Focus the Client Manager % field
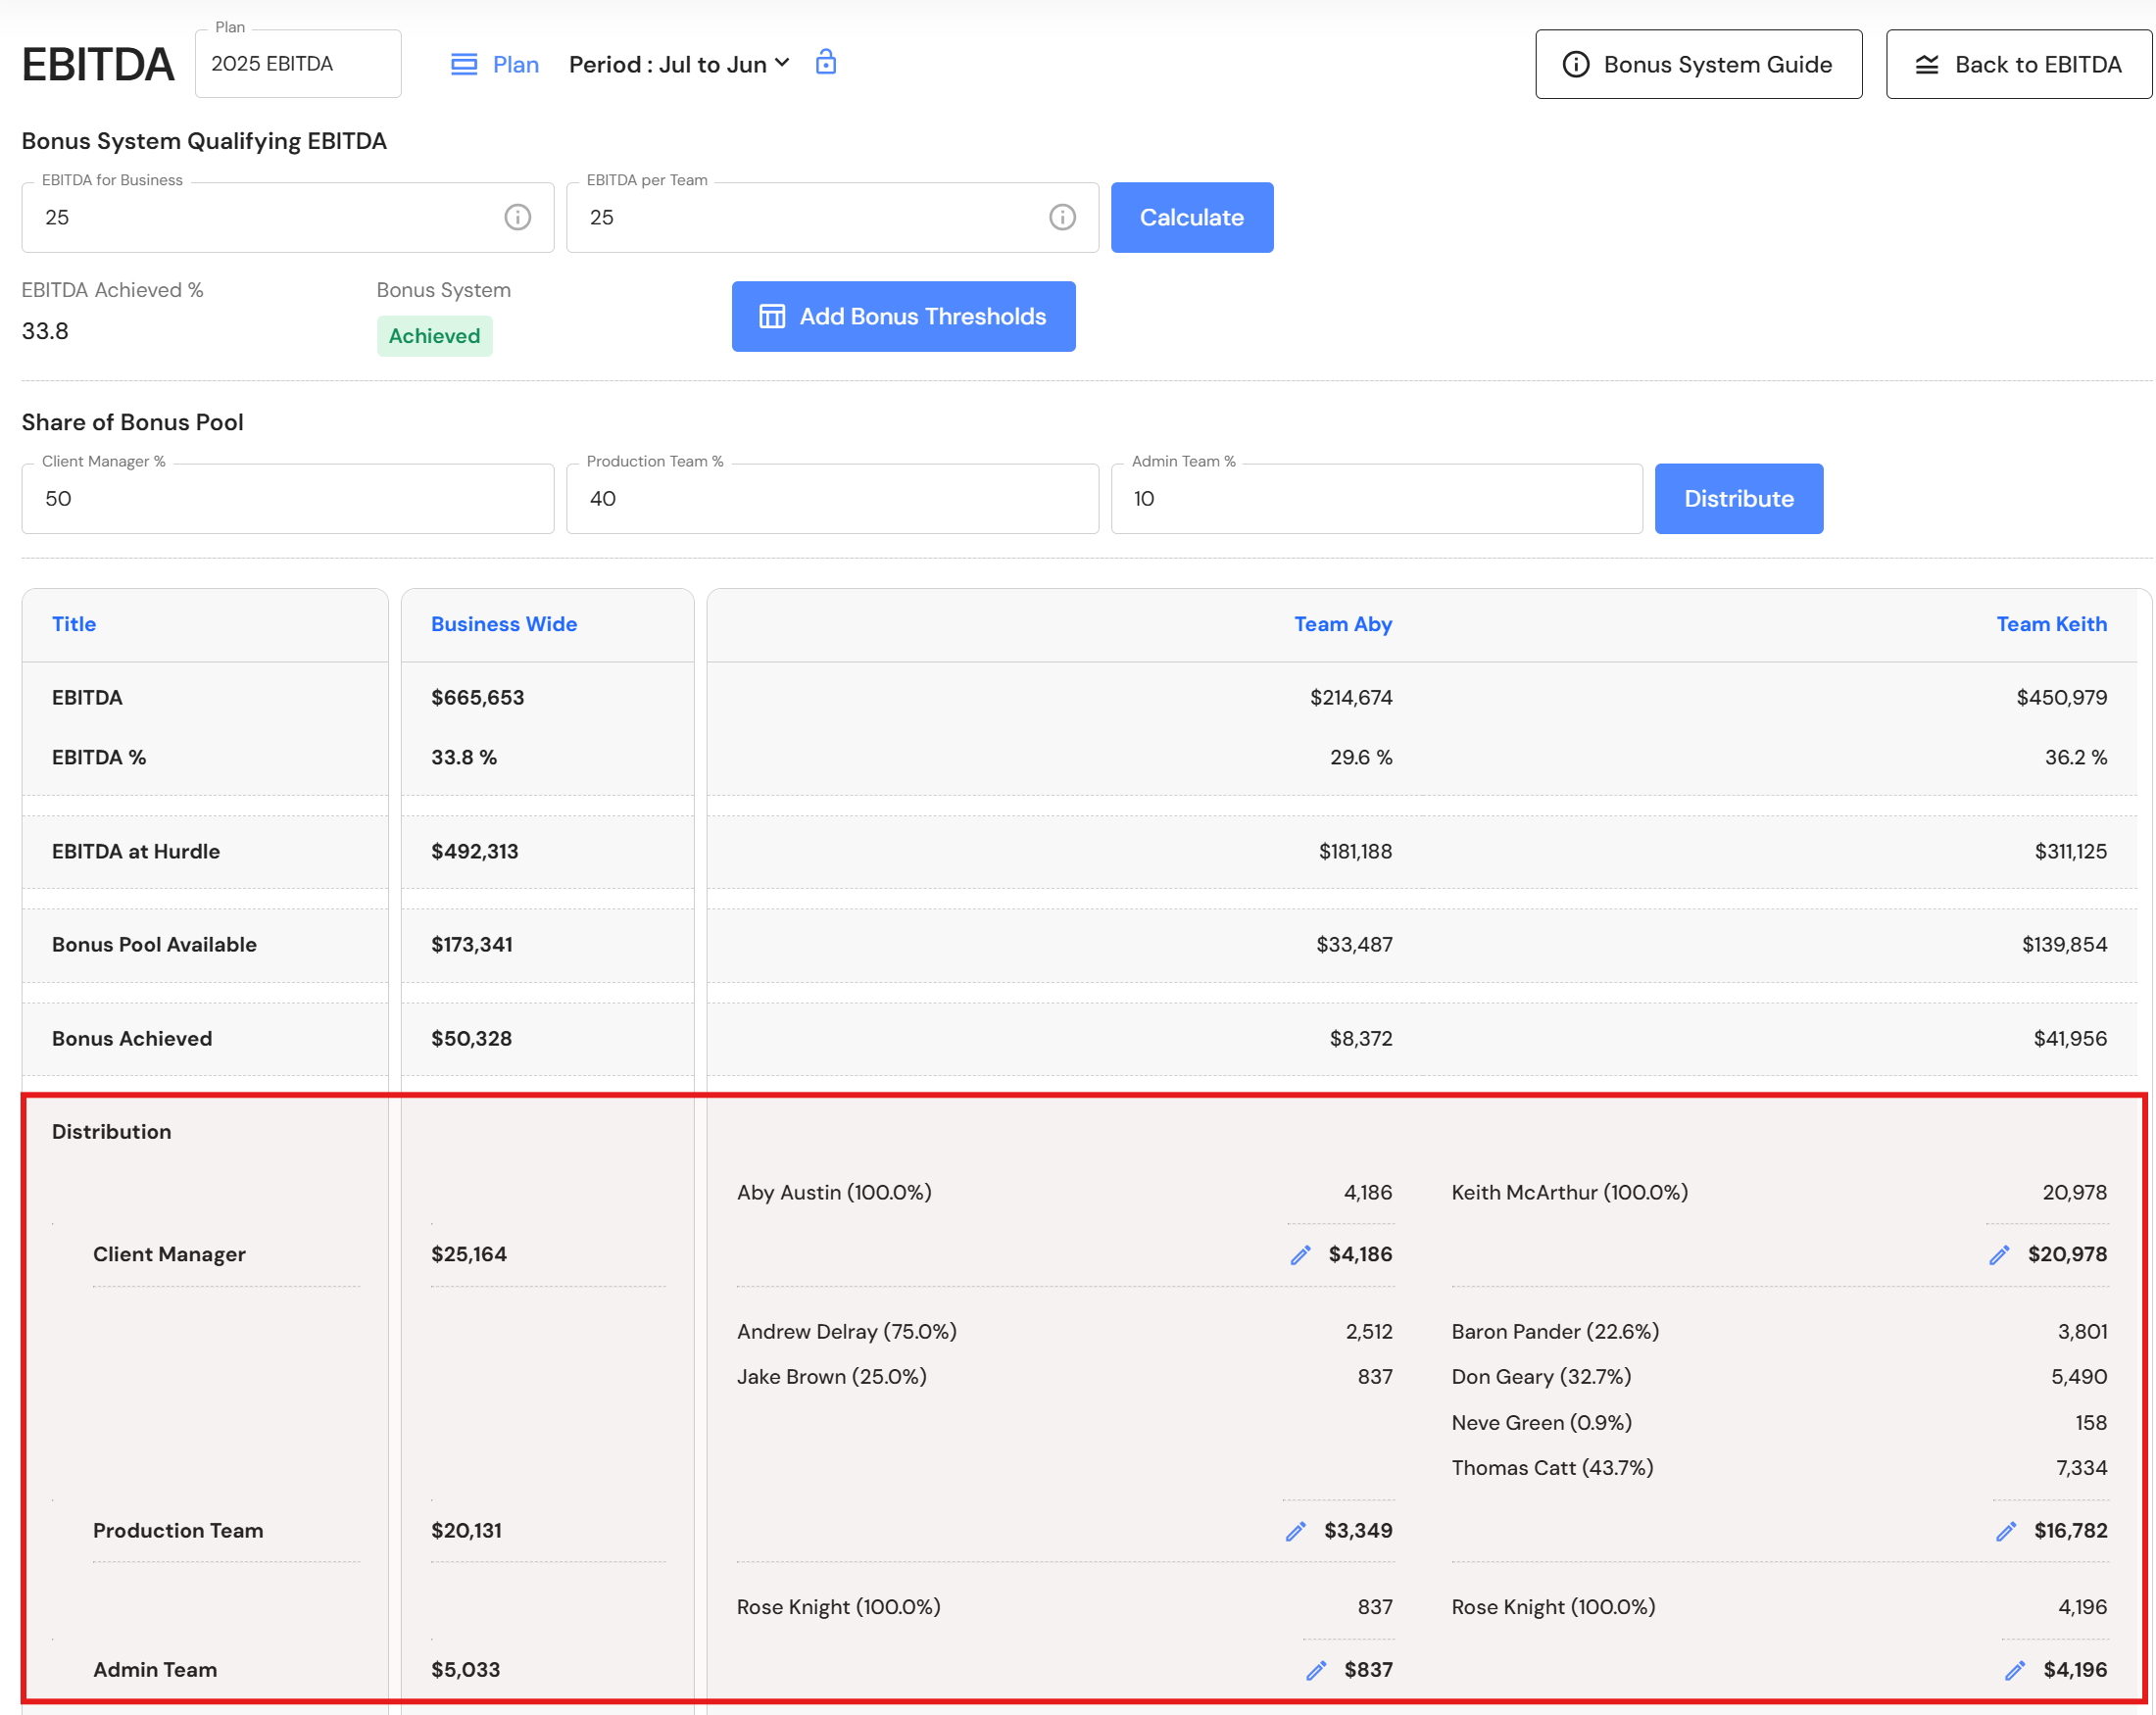The width and height of the screenshot is (2156, 1715). click(288, 498)
